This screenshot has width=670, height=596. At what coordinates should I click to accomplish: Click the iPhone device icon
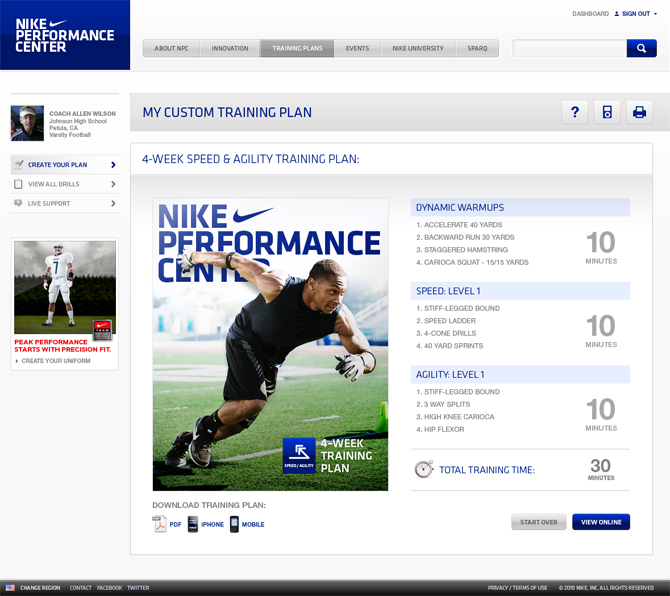tap(193, 524)
